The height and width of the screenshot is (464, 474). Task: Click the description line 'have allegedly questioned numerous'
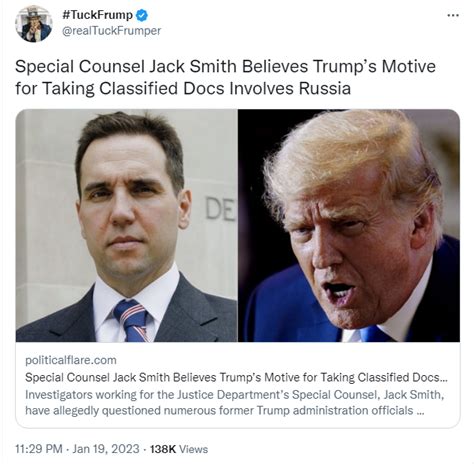click(225, 410)
